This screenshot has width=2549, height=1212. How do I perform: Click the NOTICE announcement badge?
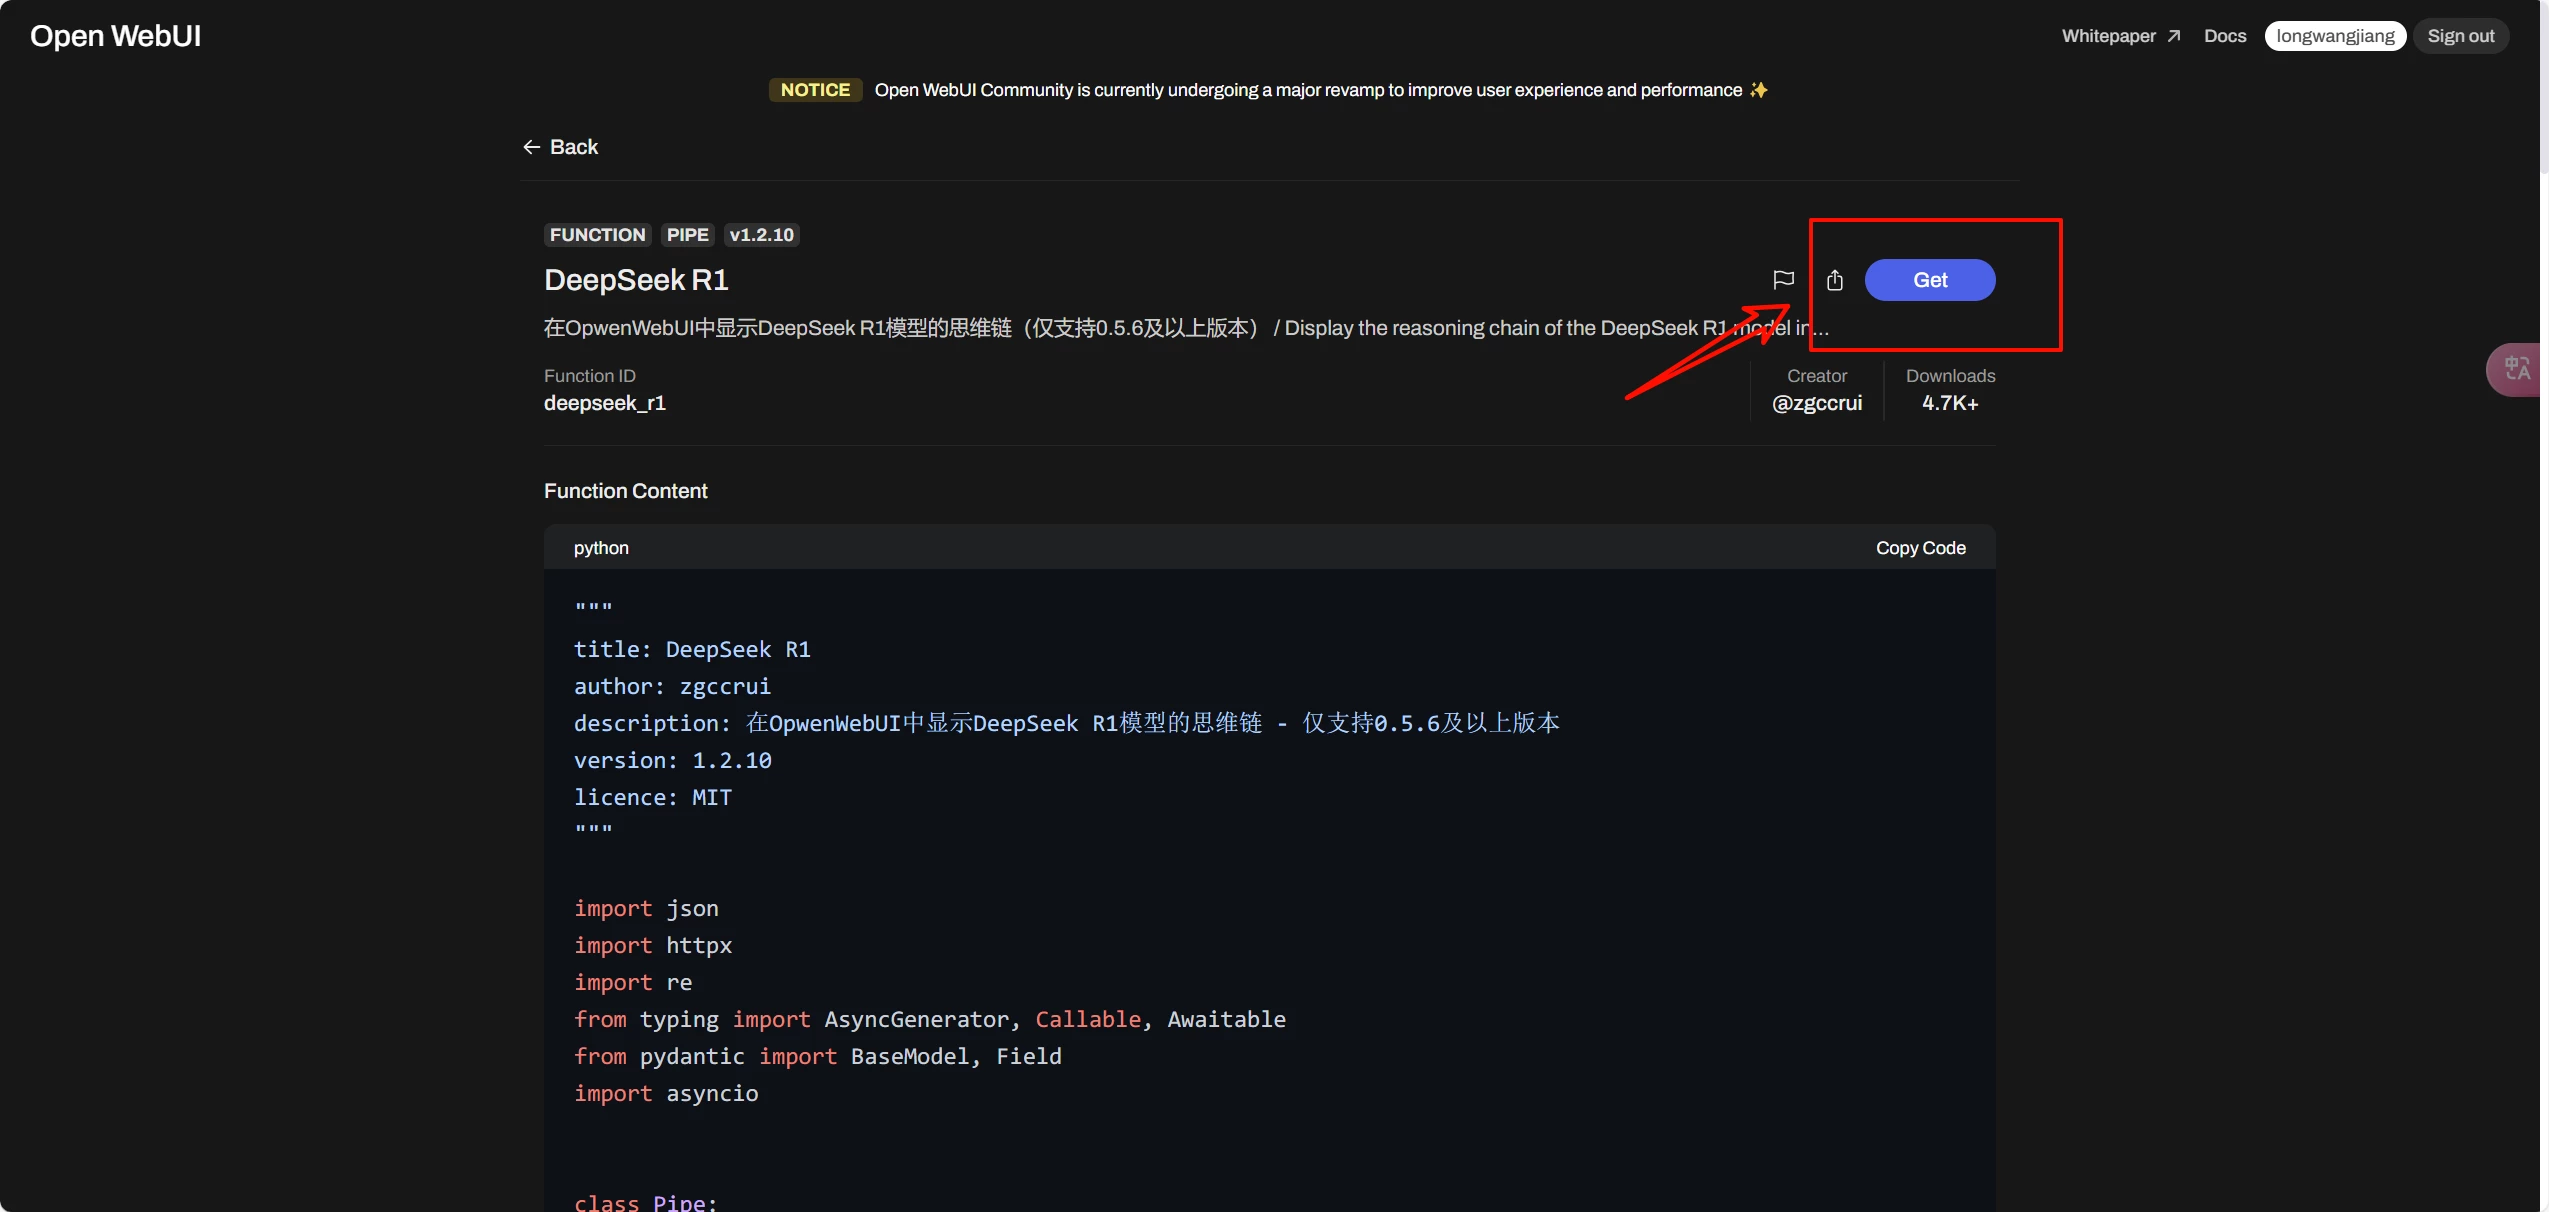pyautogui.click(x=815, y=90)
